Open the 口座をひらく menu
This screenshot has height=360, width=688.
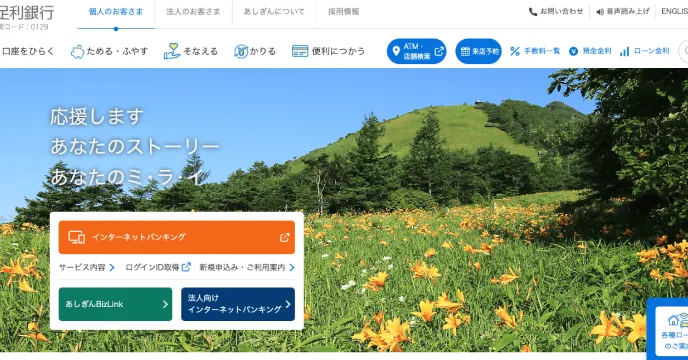(x=27, y=51)
